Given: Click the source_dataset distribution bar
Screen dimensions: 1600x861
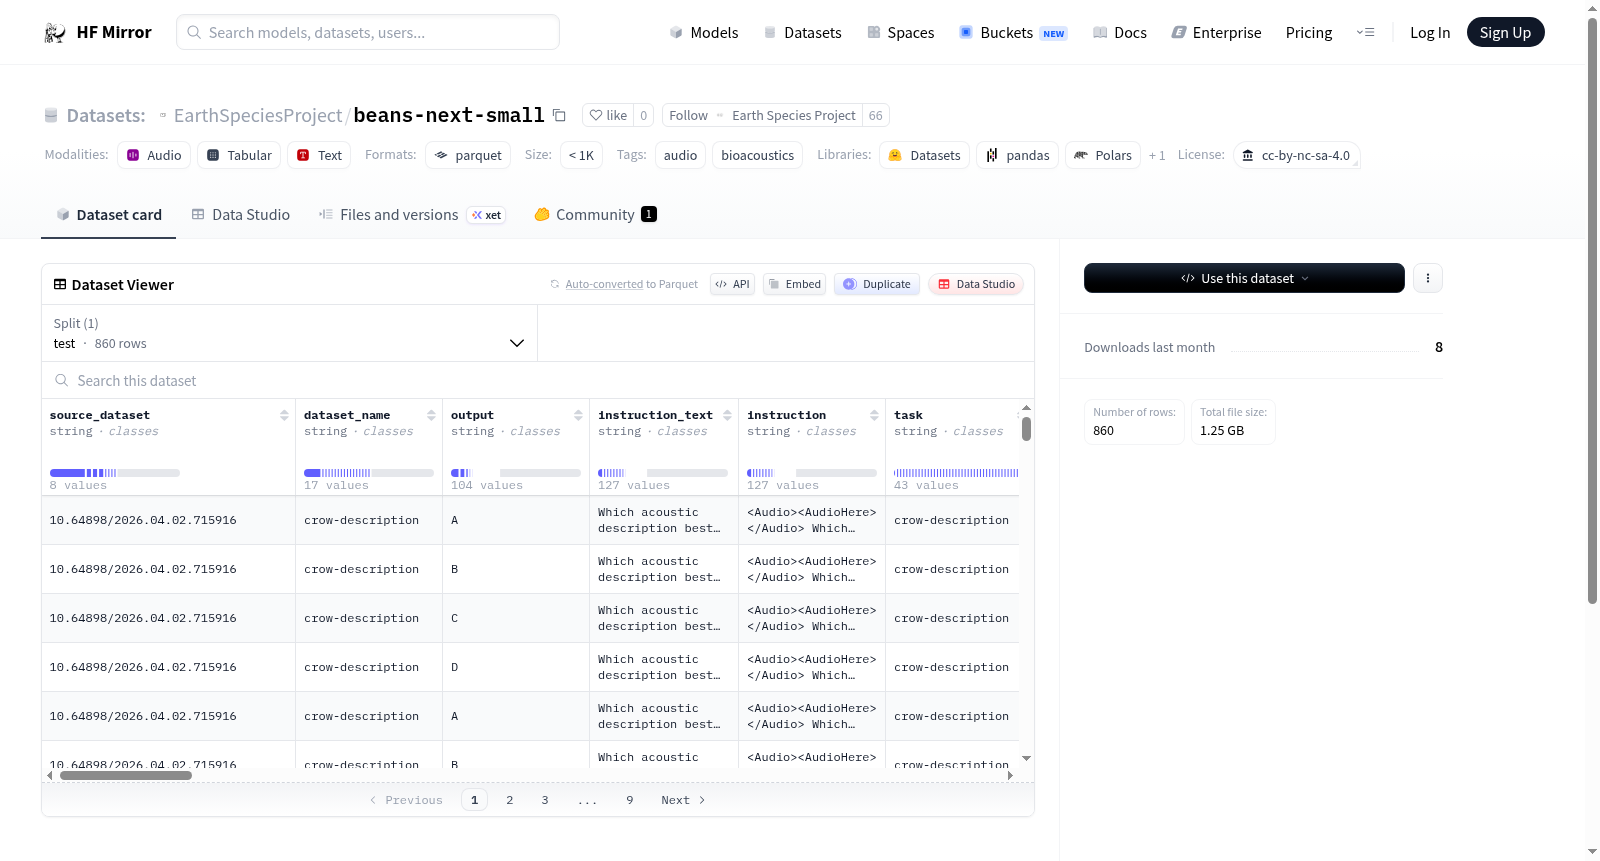Looking at the screenshot, I should click(114, 473).
